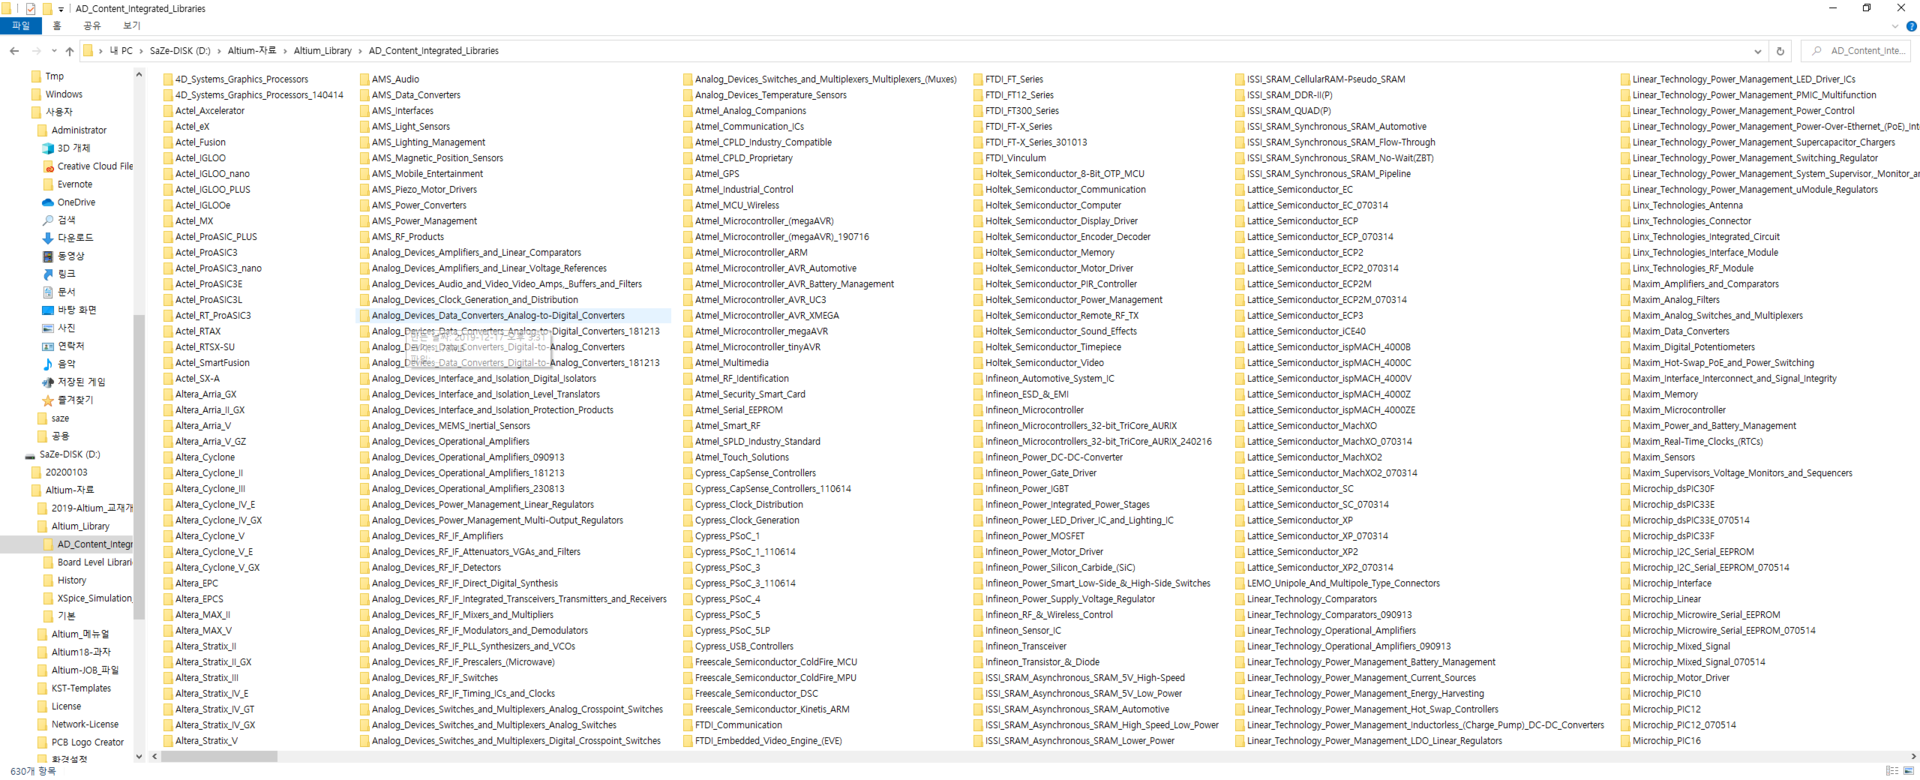Select the FTDI_Vinculum folder icon
The width and height of the screenshot is (1920, 780).
[978, 158]
